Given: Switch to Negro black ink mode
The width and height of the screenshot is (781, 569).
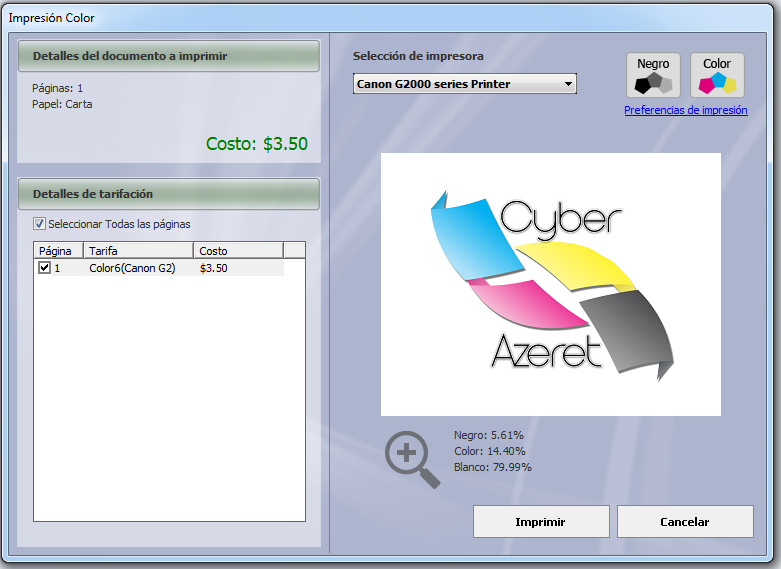Looking at the screenshot, I should [653, 76].
